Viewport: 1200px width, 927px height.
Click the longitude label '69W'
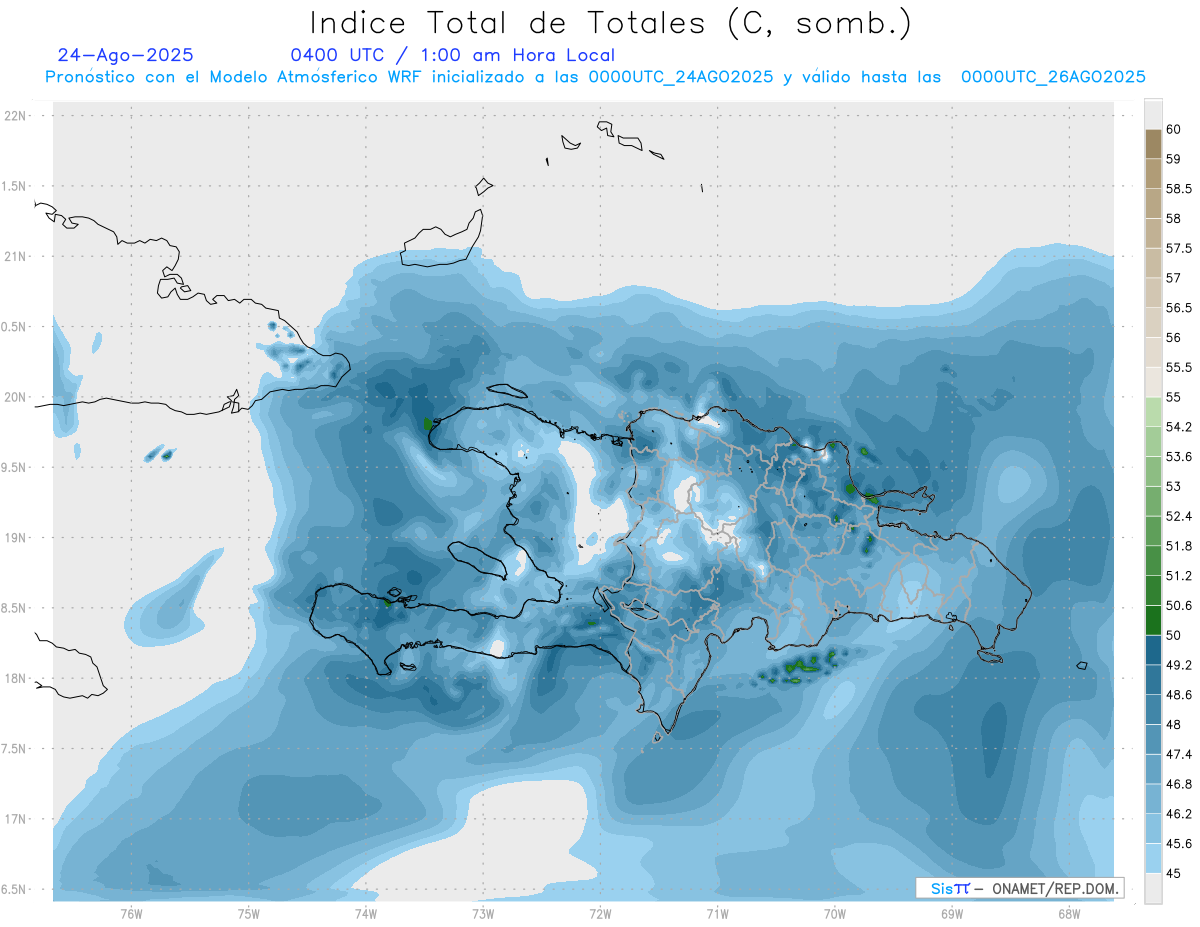pos(951,914)
